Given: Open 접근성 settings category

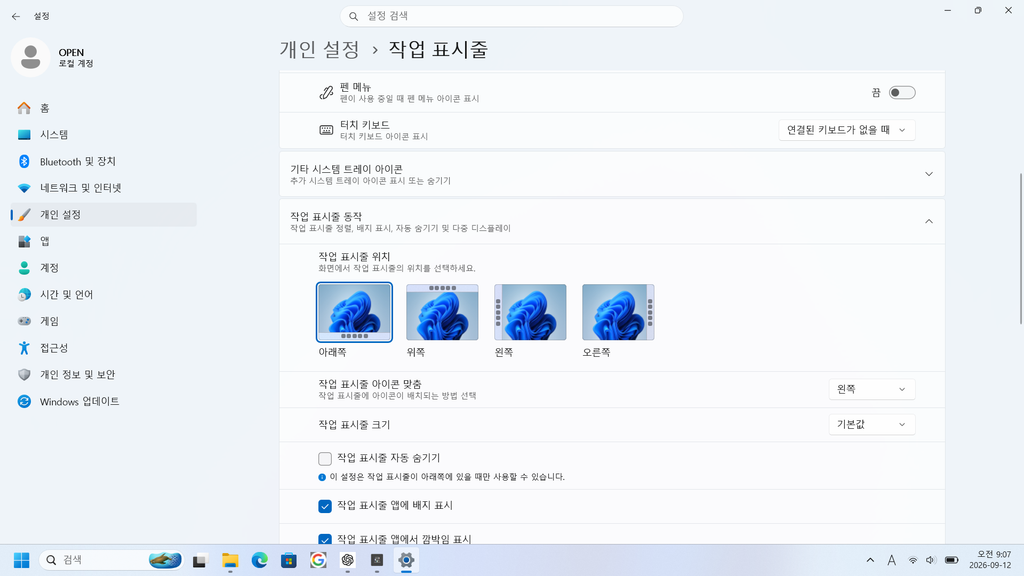Looking at the screenshot, I should click(x=103, y=348).
